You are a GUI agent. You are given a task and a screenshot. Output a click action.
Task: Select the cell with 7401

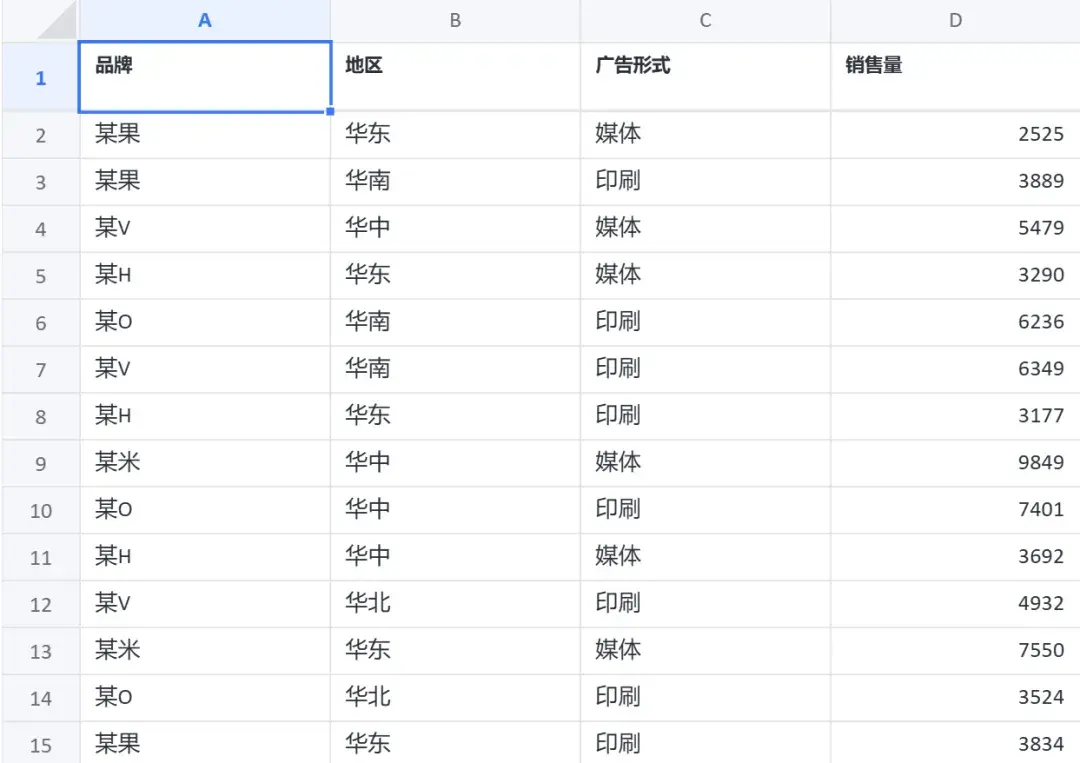pyautogui.click(x=955, y=510)
